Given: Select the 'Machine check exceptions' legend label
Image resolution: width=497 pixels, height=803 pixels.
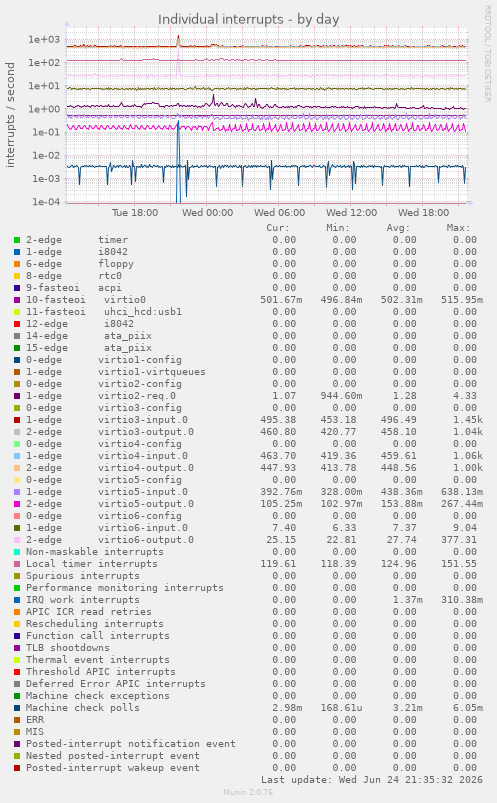Looking at the screenshot, I should coord(98,696).
